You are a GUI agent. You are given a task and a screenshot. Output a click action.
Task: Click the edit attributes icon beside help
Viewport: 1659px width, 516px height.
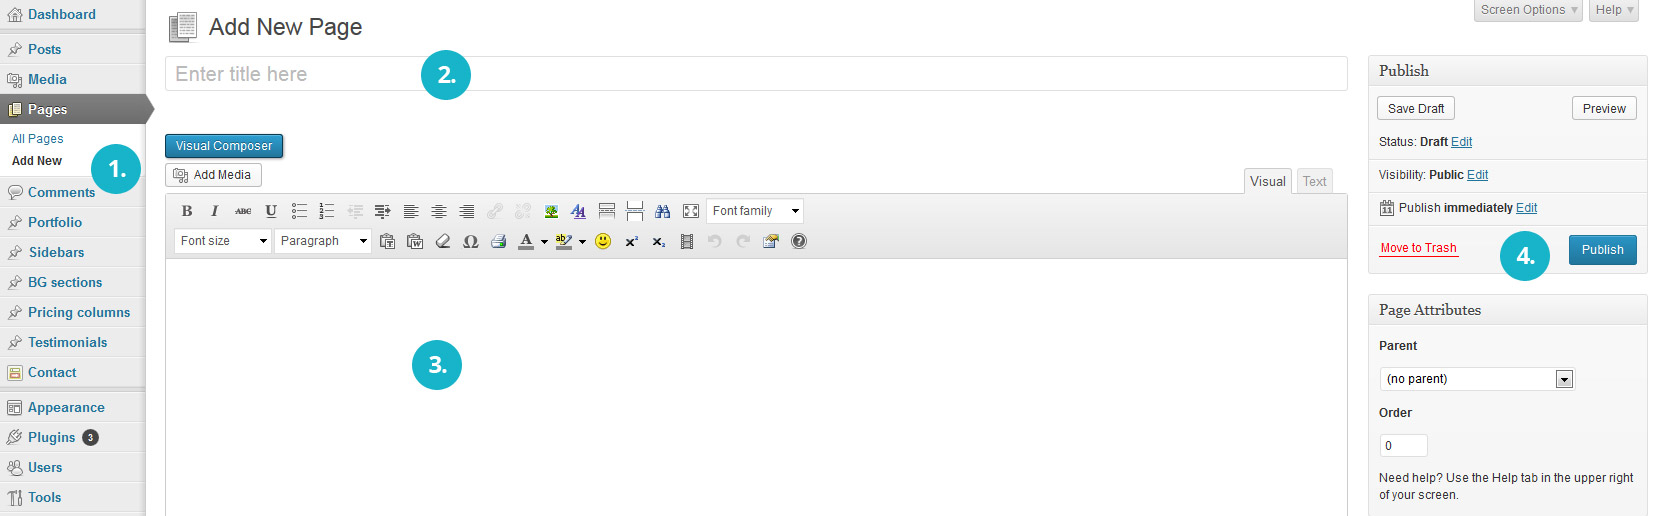[x=771, y=241]
